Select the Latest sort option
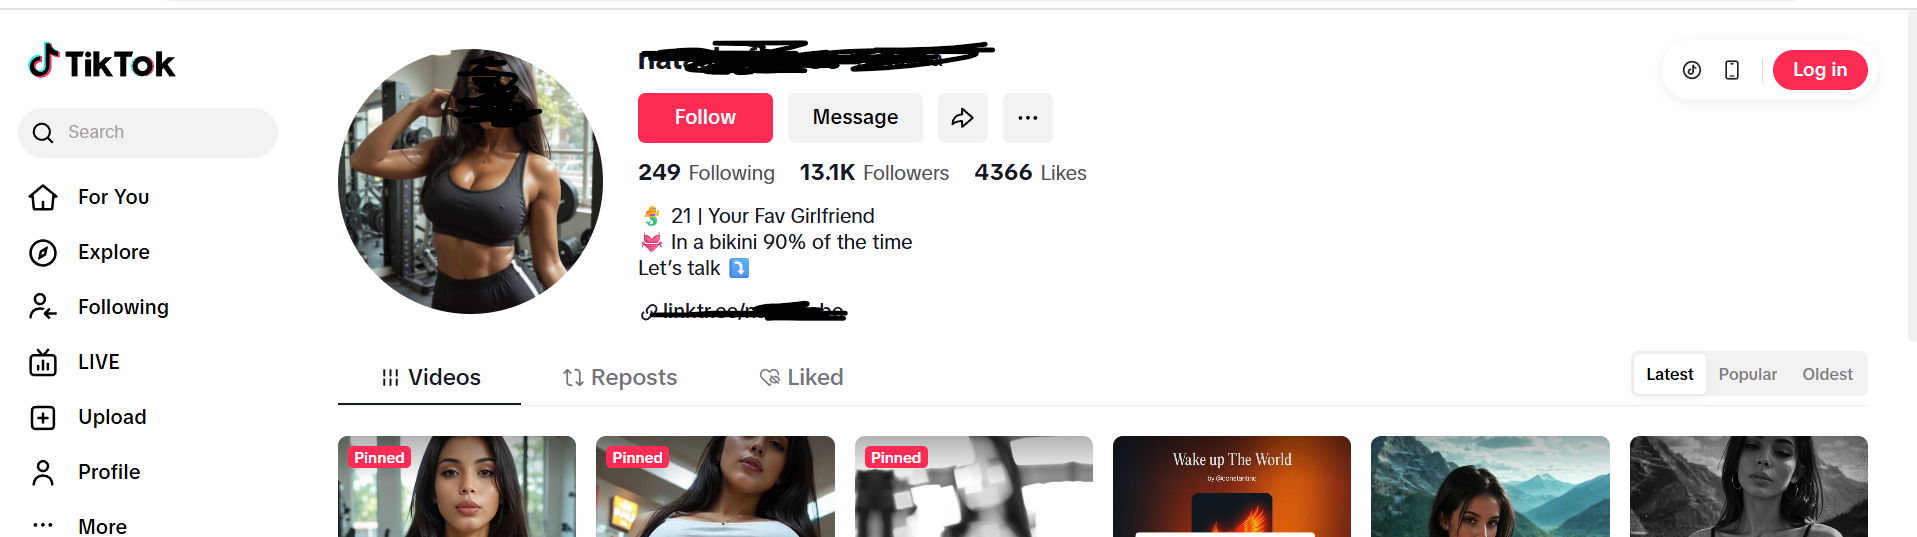Screen dimensions: 1917x537 1669,374
